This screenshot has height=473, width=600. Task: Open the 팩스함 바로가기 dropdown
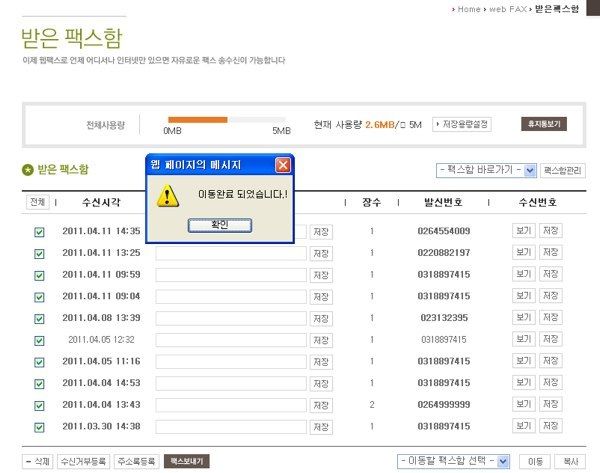click(486, 170)
